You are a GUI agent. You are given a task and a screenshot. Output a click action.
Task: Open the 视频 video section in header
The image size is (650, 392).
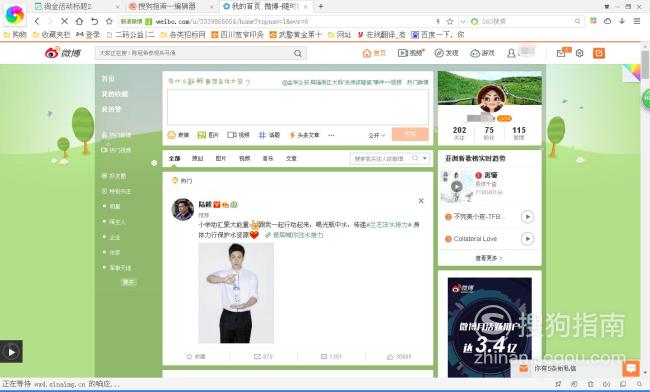pyautogui.click(x=411, y=53)
